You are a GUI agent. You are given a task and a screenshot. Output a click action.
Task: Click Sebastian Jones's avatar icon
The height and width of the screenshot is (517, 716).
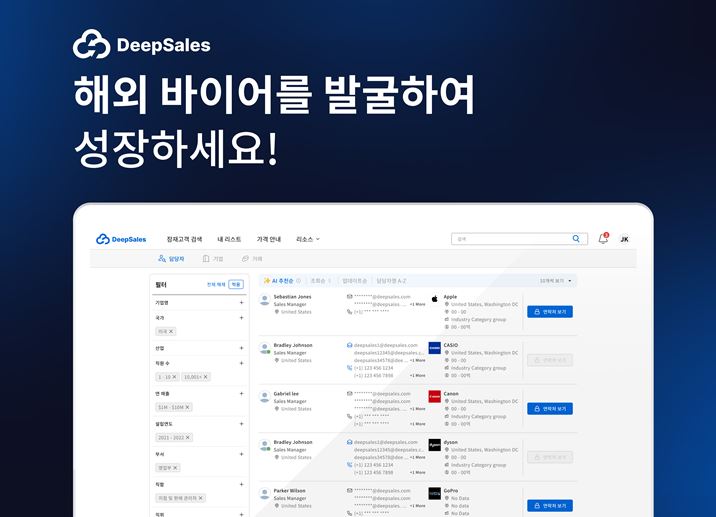pos(264,300)
